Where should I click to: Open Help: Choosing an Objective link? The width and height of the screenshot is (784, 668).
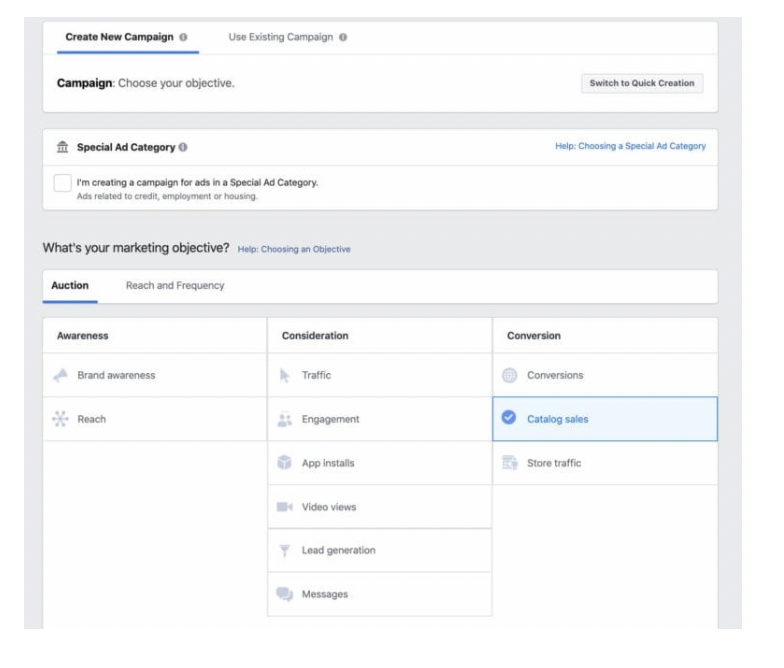click(x=294, y=249)
